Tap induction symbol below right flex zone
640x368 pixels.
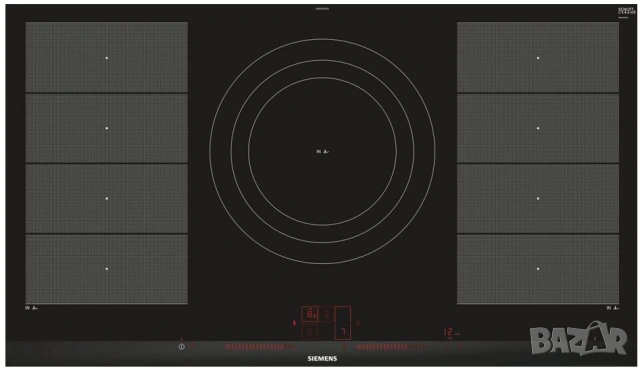[x=613, y=308]
